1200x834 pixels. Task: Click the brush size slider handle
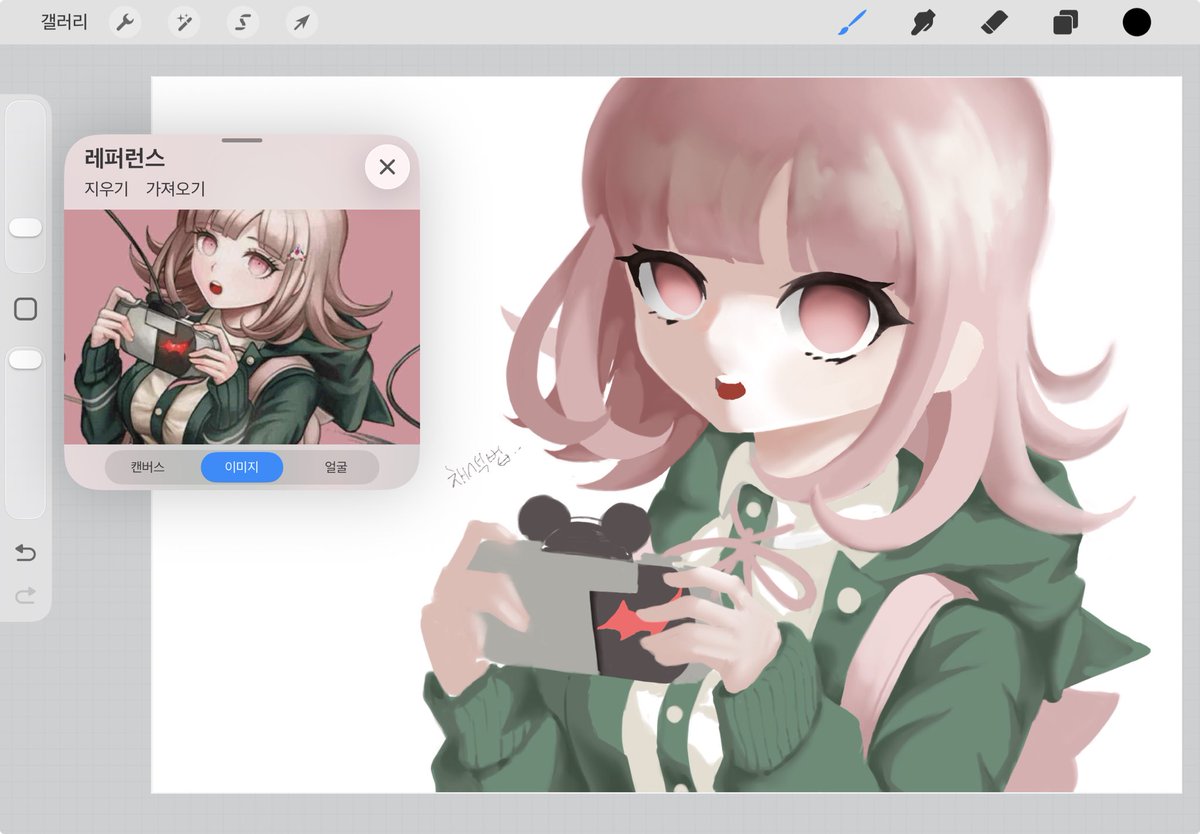tap(26, 228)
